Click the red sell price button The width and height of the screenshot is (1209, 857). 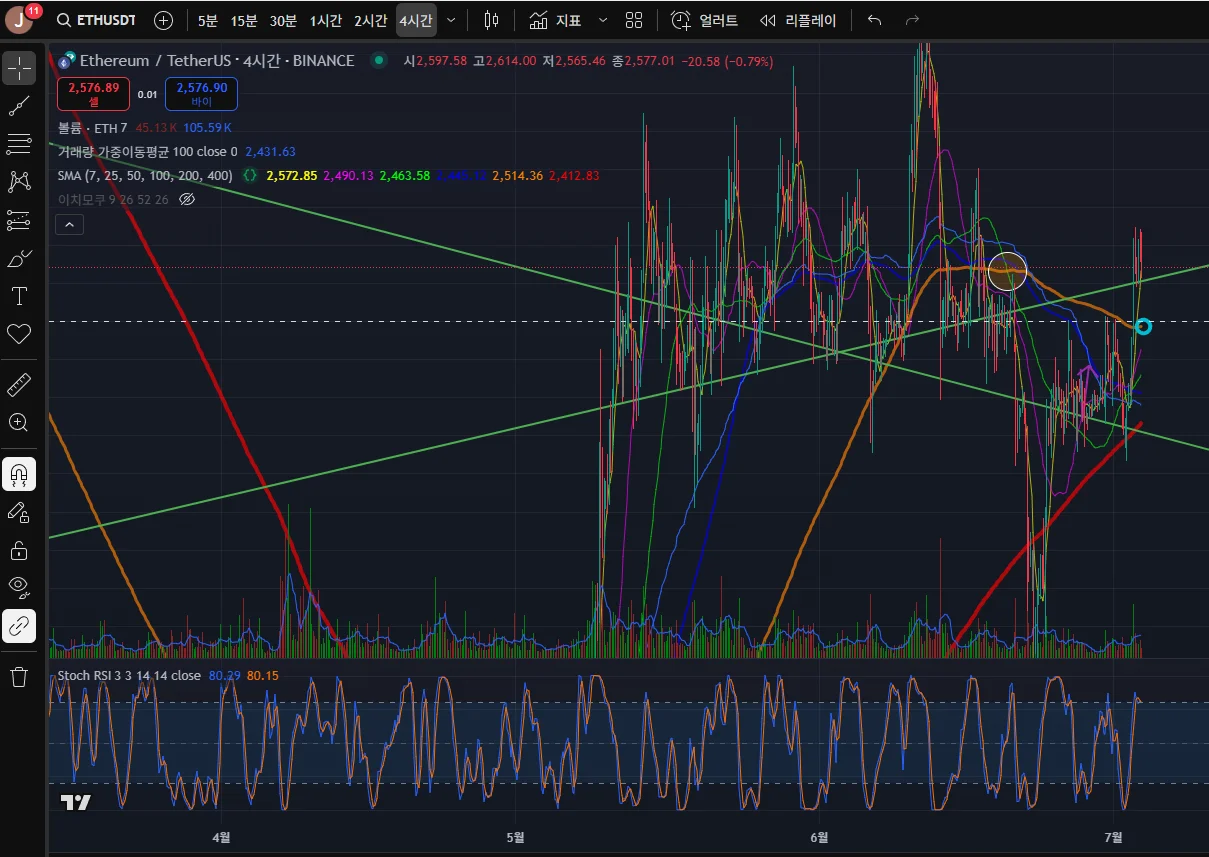(93, 94)
